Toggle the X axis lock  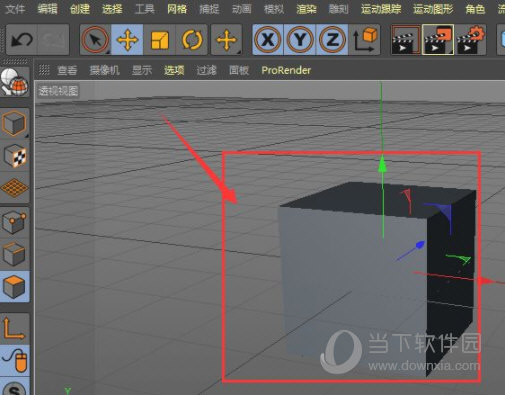click(x=268, y=40)
